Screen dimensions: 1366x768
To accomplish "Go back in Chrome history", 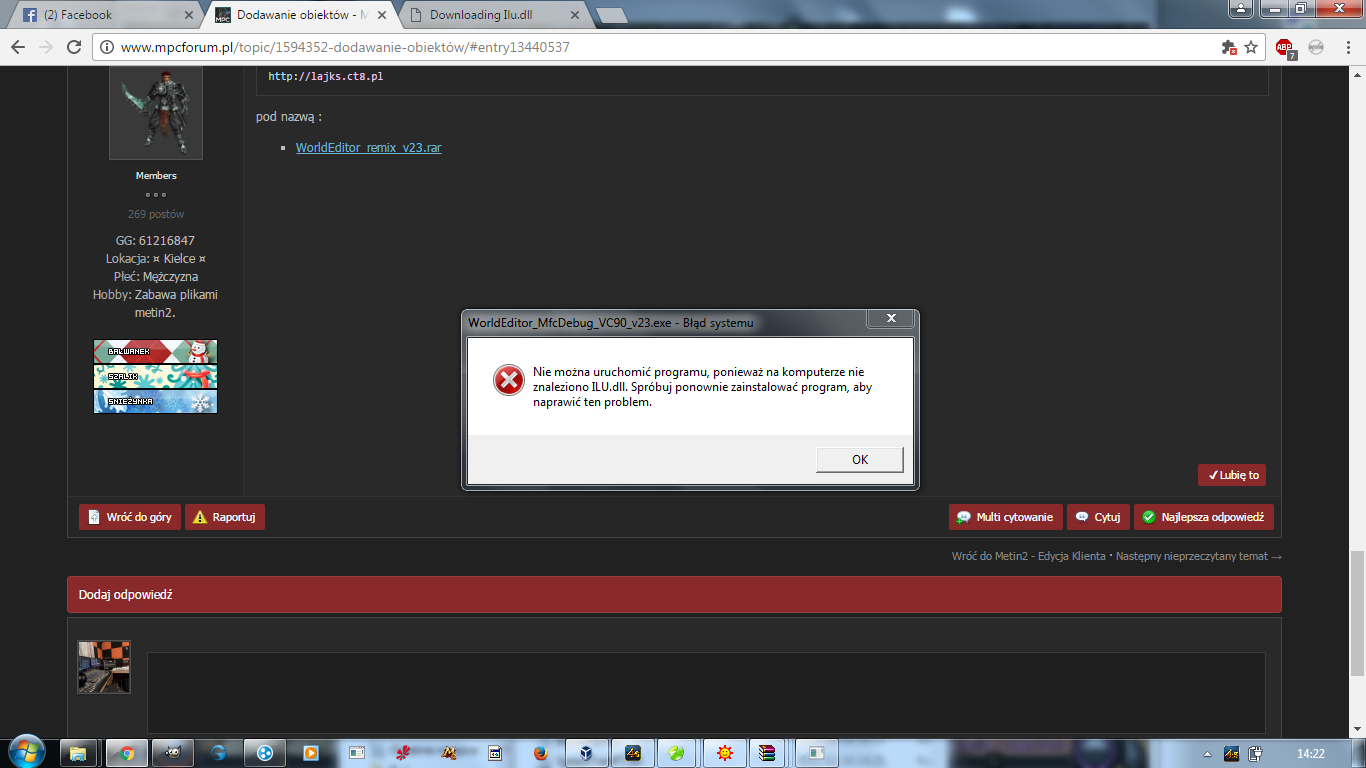I will tap(19, 47).
